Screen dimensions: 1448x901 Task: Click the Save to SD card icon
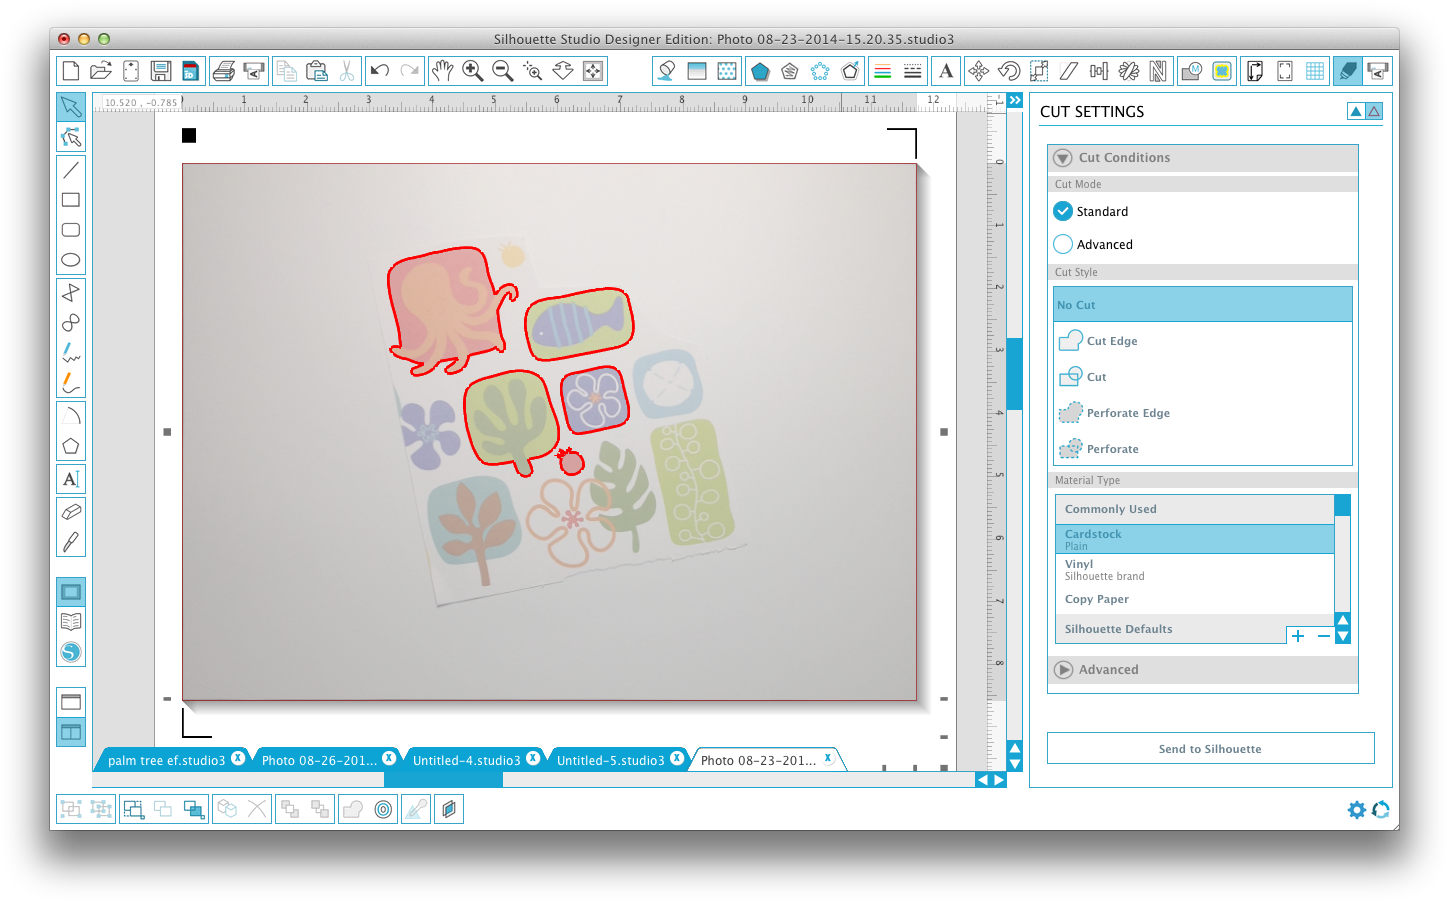point(190,71)
